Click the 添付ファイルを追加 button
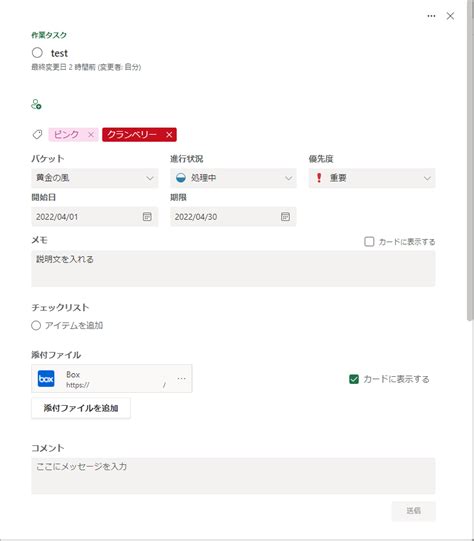 pyautogui.click(x=81, y=408)
